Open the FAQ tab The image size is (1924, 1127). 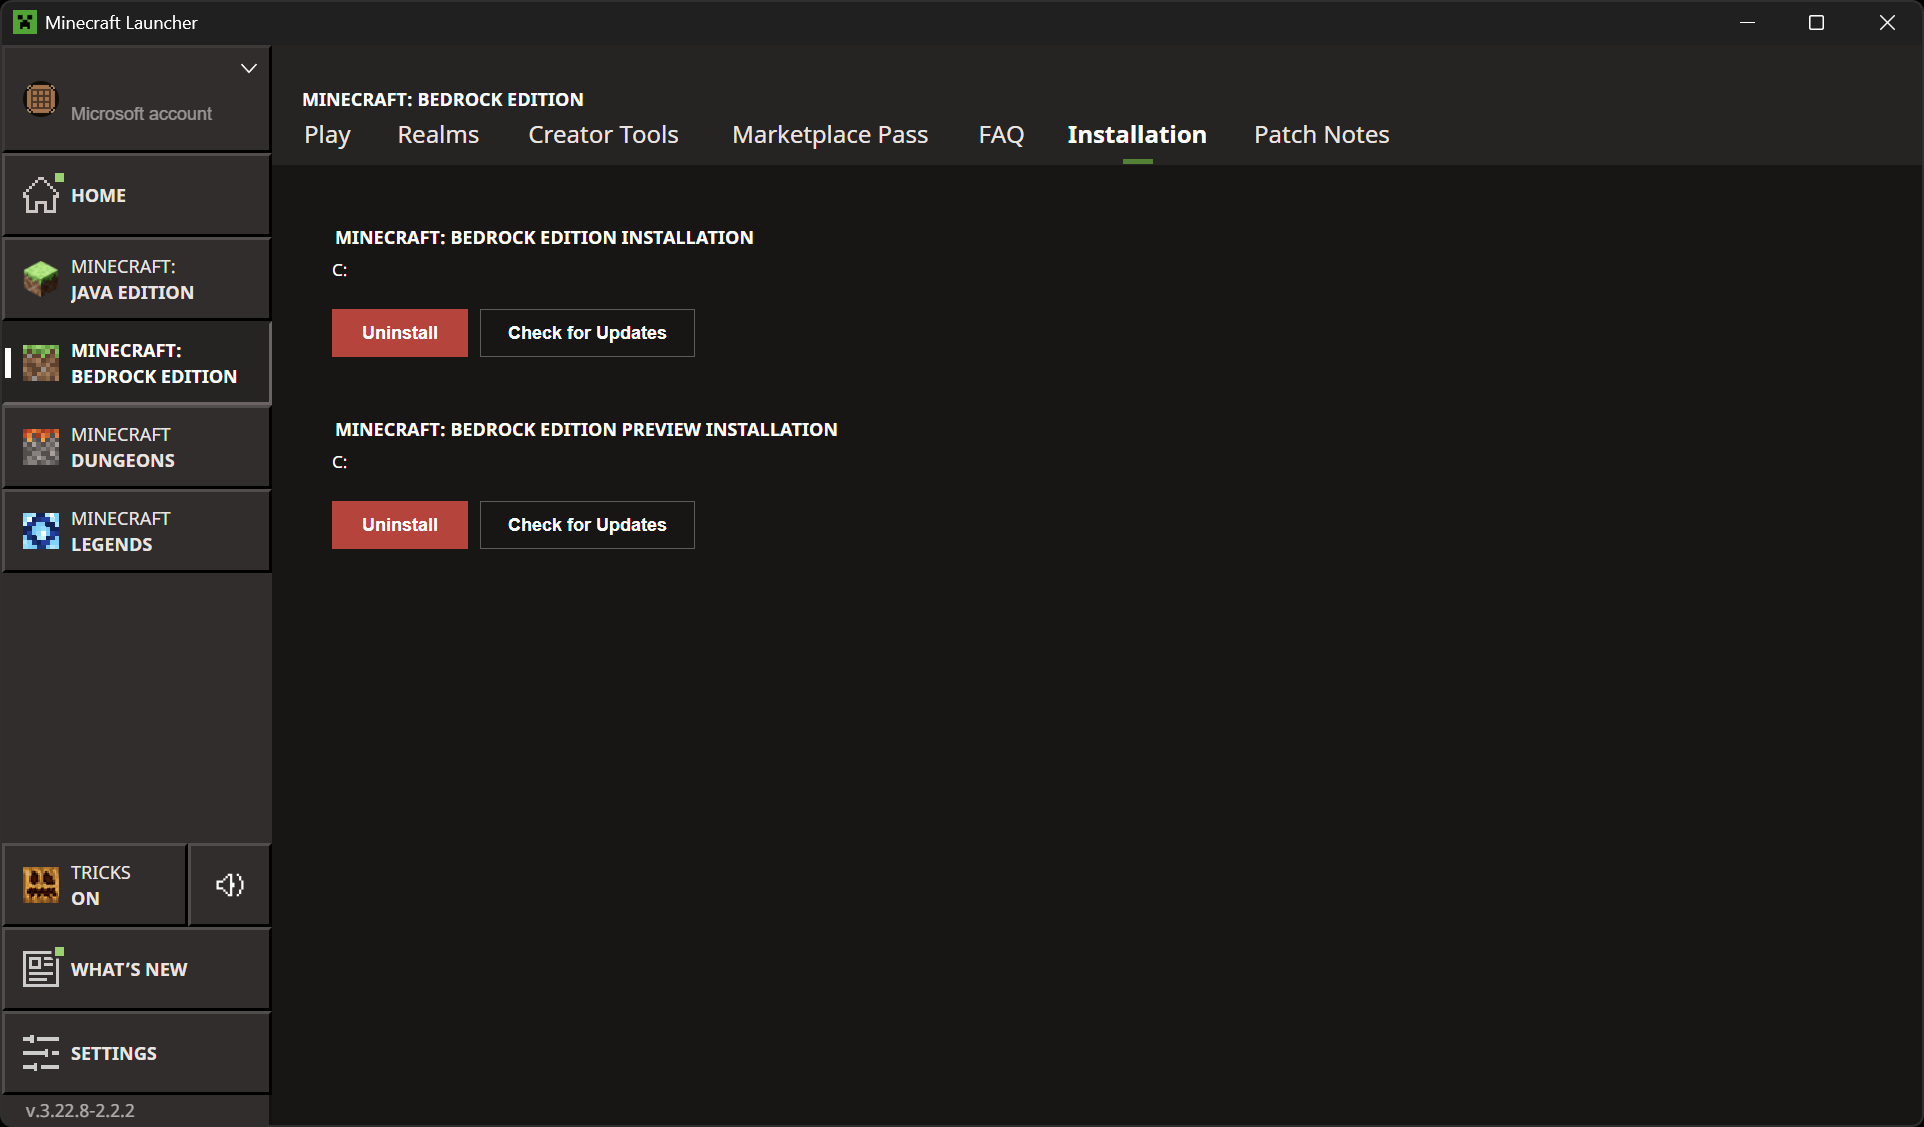click(1000, 134)
